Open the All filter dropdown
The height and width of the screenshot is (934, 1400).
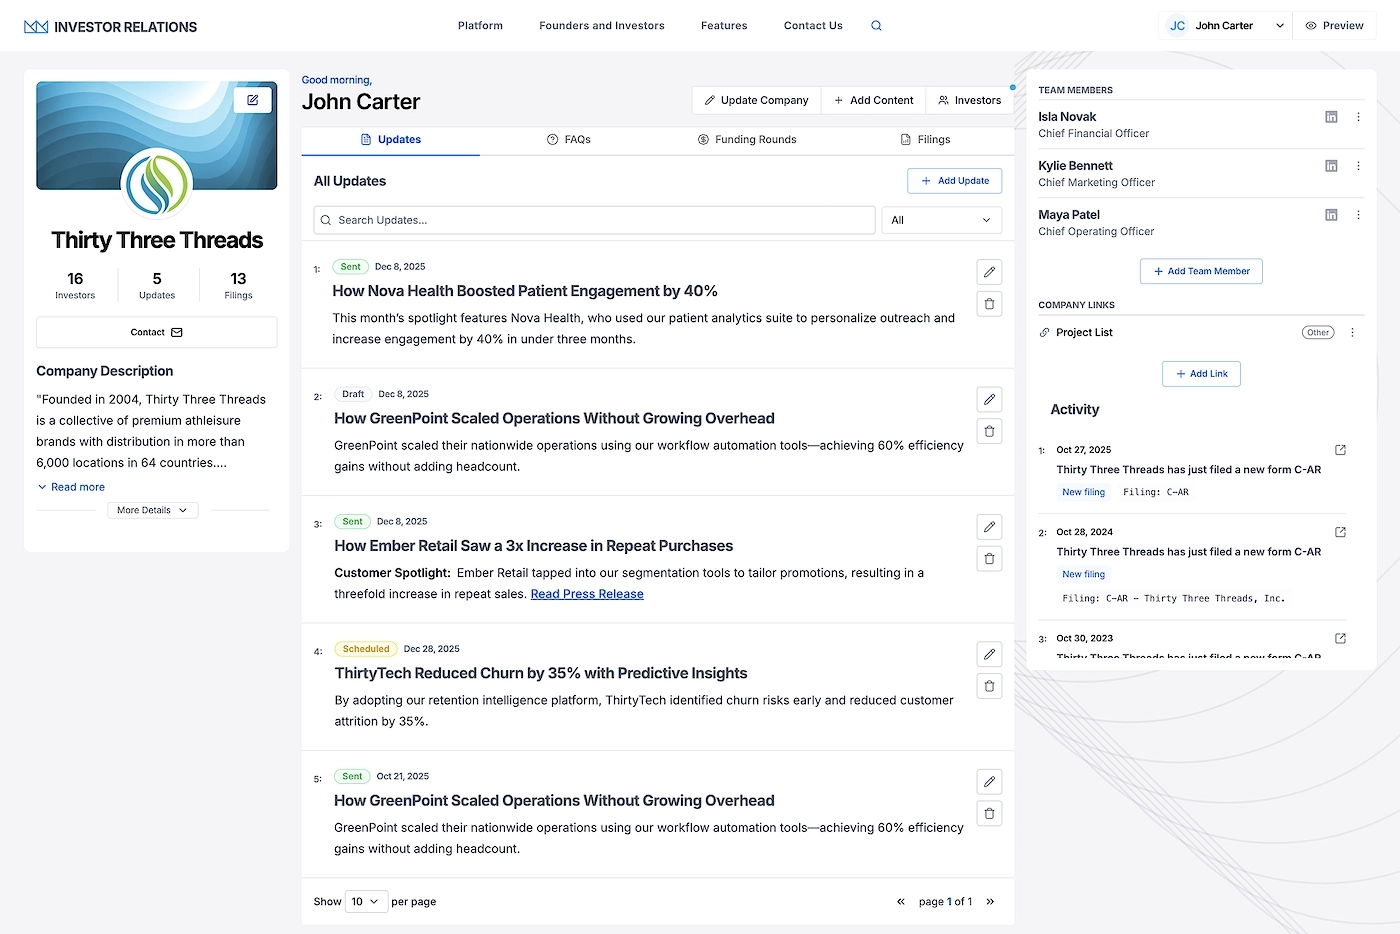pyautogui.click(x=940, y=220)
